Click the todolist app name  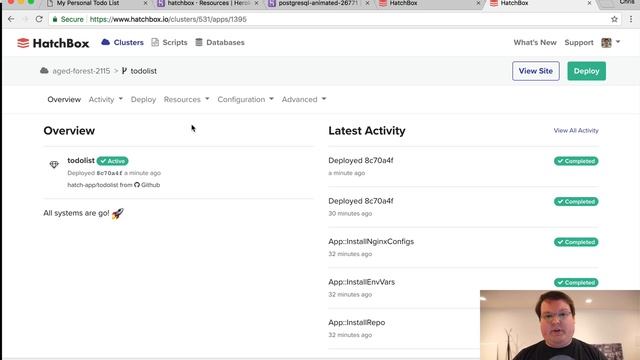point(81,161)
